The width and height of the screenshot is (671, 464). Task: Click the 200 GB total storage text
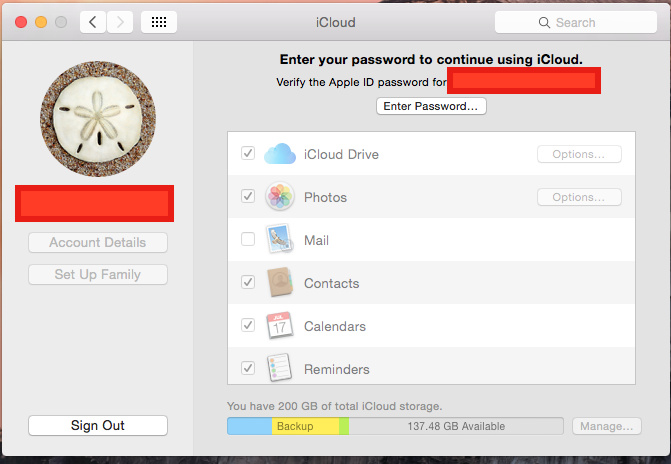pos(334,406)
